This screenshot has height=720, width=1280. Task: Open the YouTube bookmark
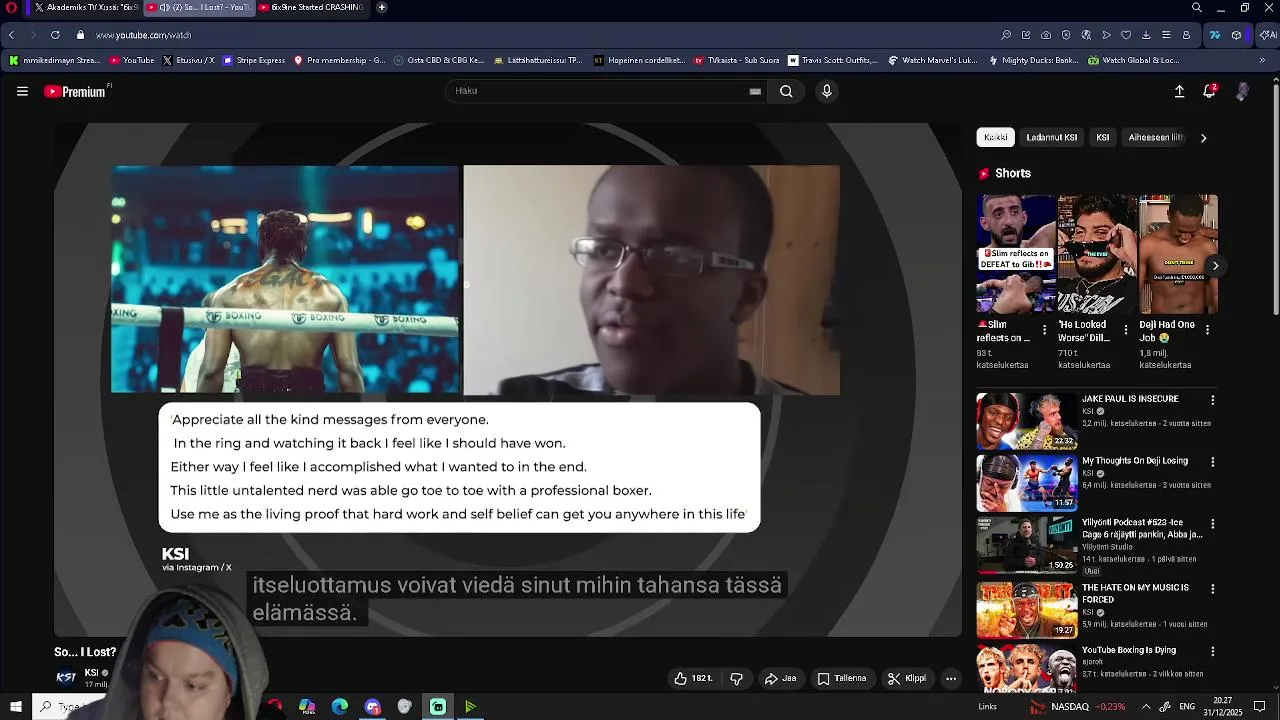tap(132, 60)
